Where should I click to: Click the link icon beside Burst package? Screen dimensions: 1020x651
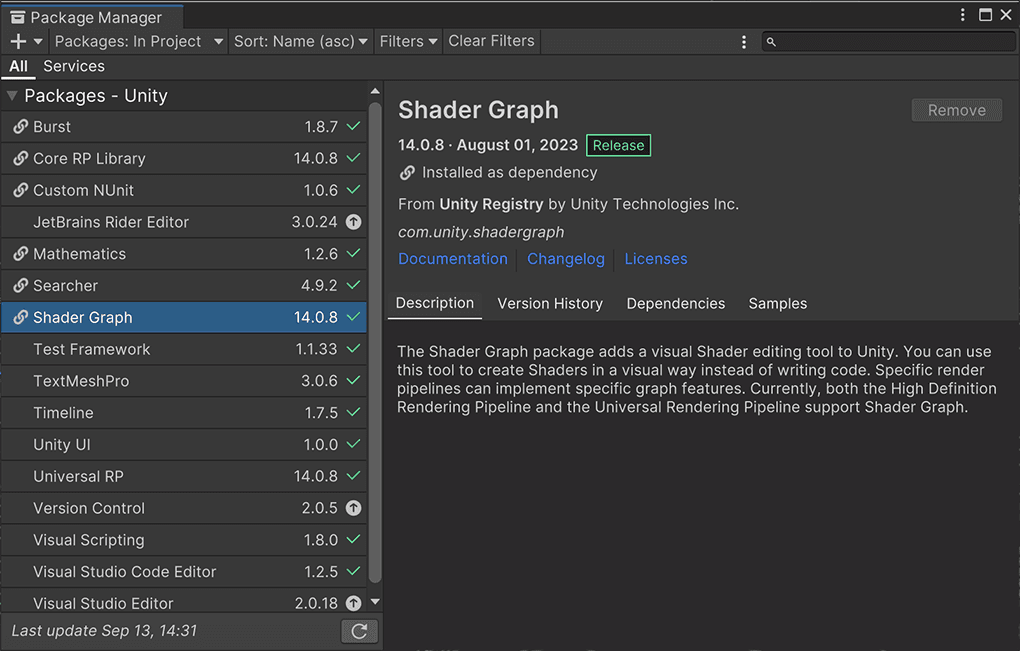(x=20, y=127)
